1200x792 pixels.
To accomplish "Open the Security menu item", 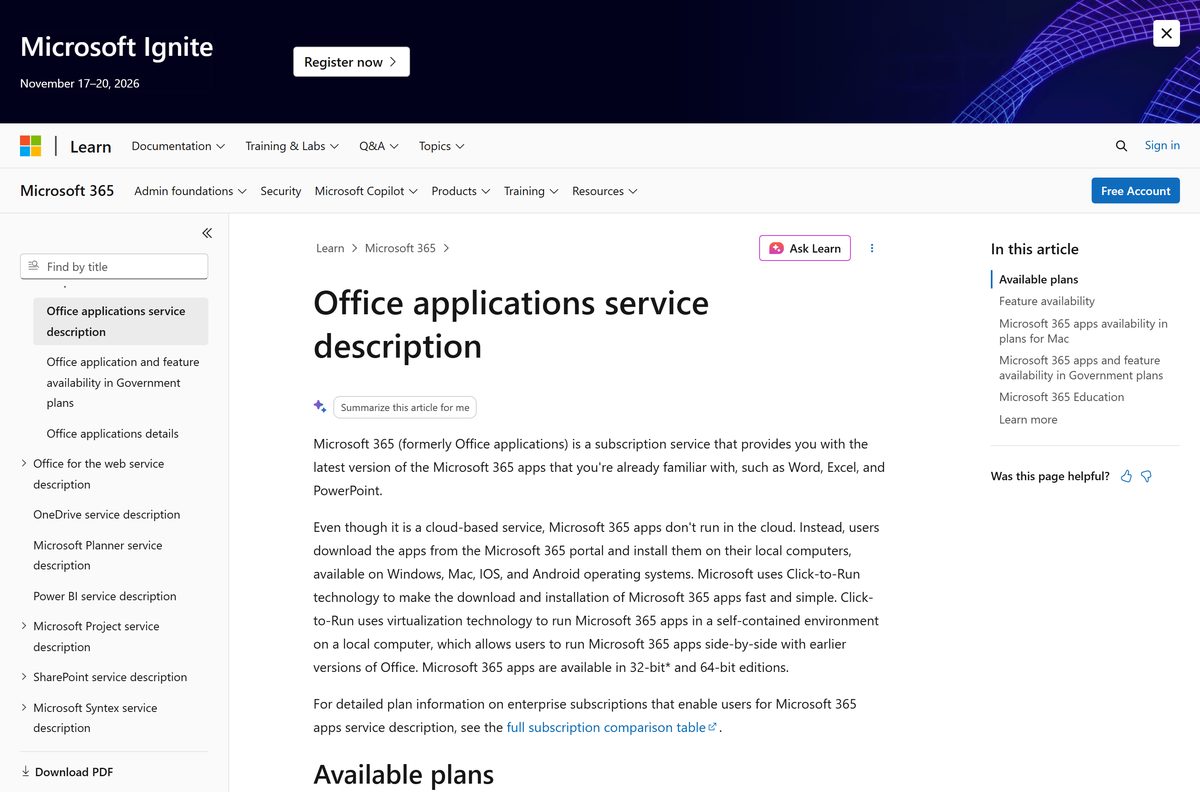I will 280,191.
